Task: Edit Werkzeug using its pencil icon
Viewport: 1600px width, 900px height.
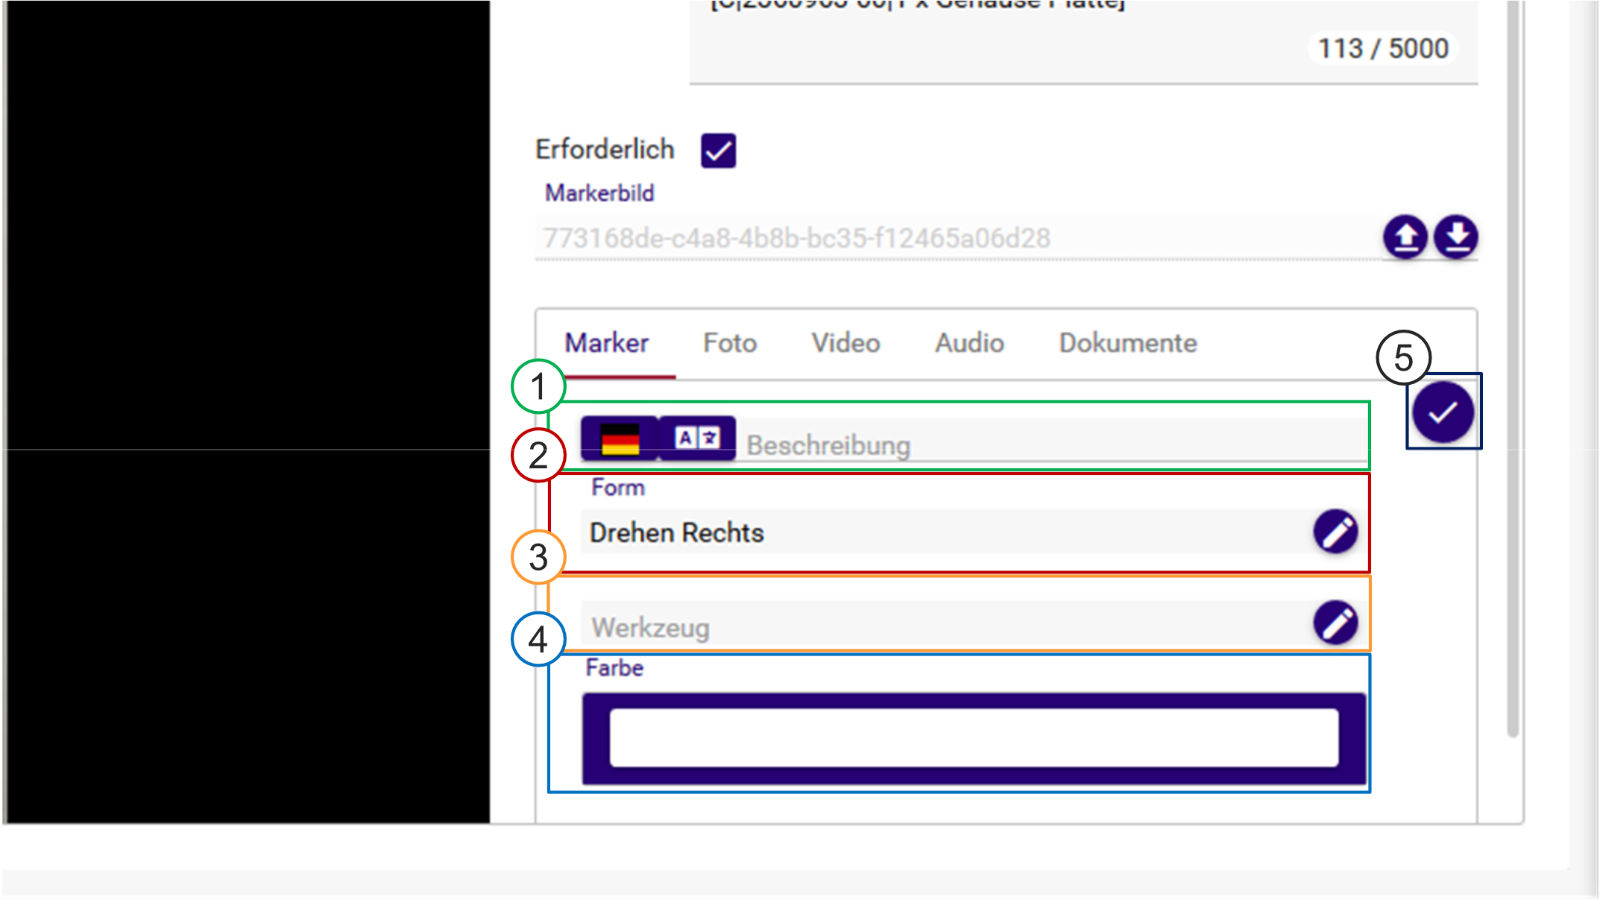Action: (x=1335, y=623)
